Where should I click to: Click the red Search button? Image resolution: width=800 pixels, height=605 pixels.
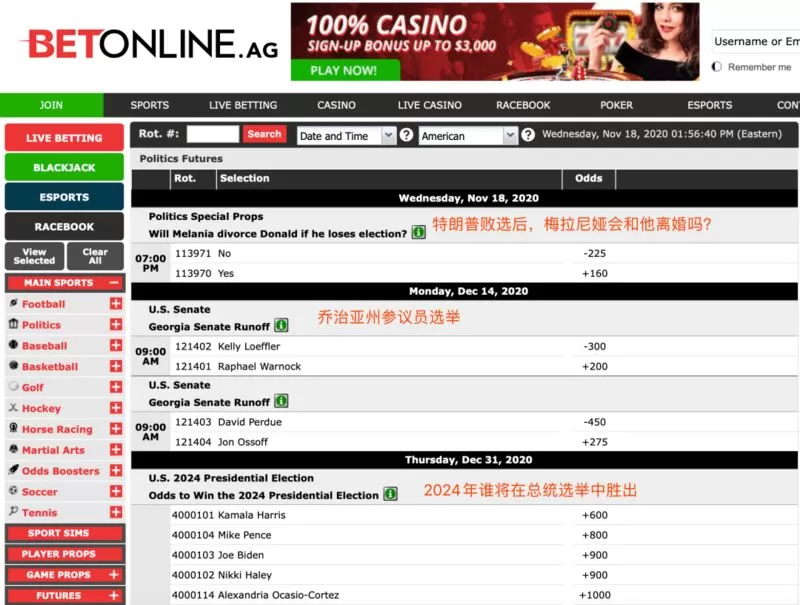click(x=264, y=134)
